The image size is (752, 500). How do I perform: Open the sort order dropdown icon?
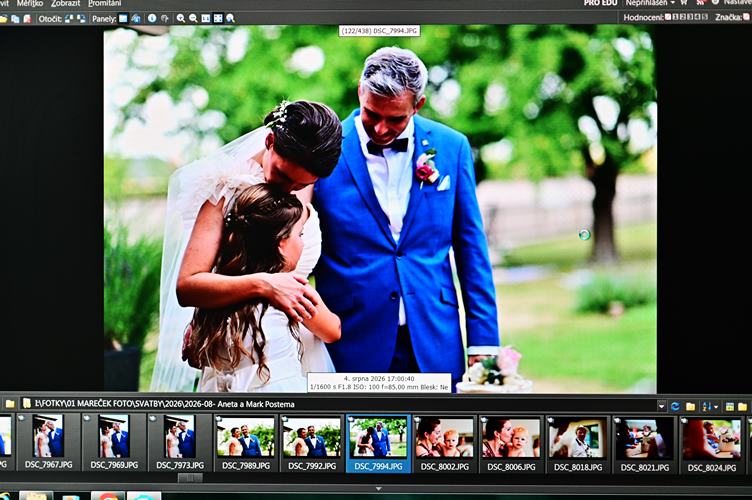click(x=710, y=407)
